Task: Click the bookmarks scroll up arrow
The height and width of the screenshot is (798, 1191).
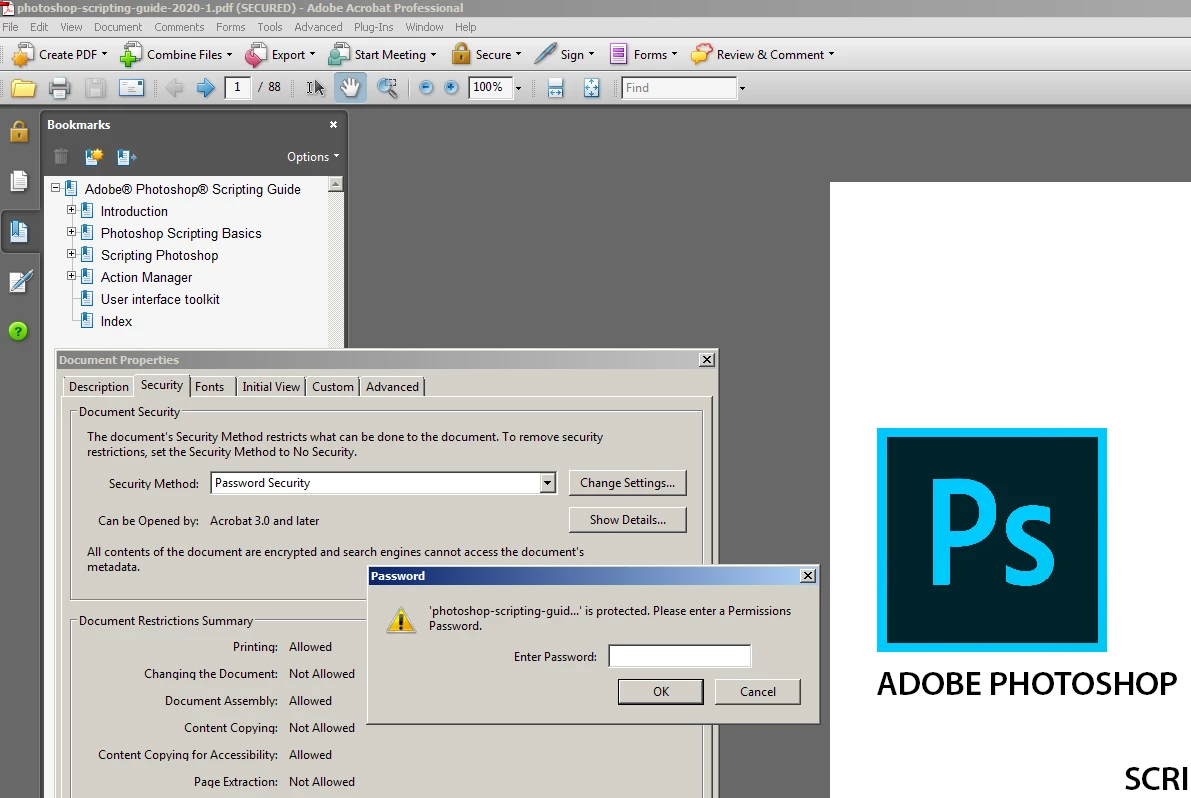Action: 335,185
